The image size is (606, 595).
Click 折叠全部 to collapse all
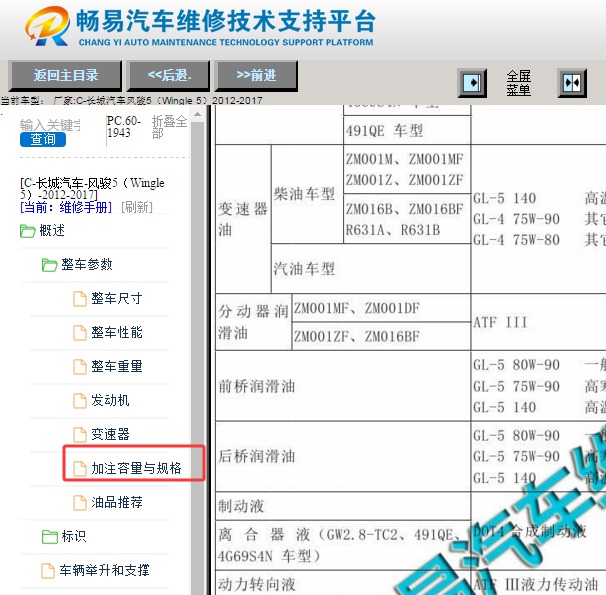coord(169,127)
